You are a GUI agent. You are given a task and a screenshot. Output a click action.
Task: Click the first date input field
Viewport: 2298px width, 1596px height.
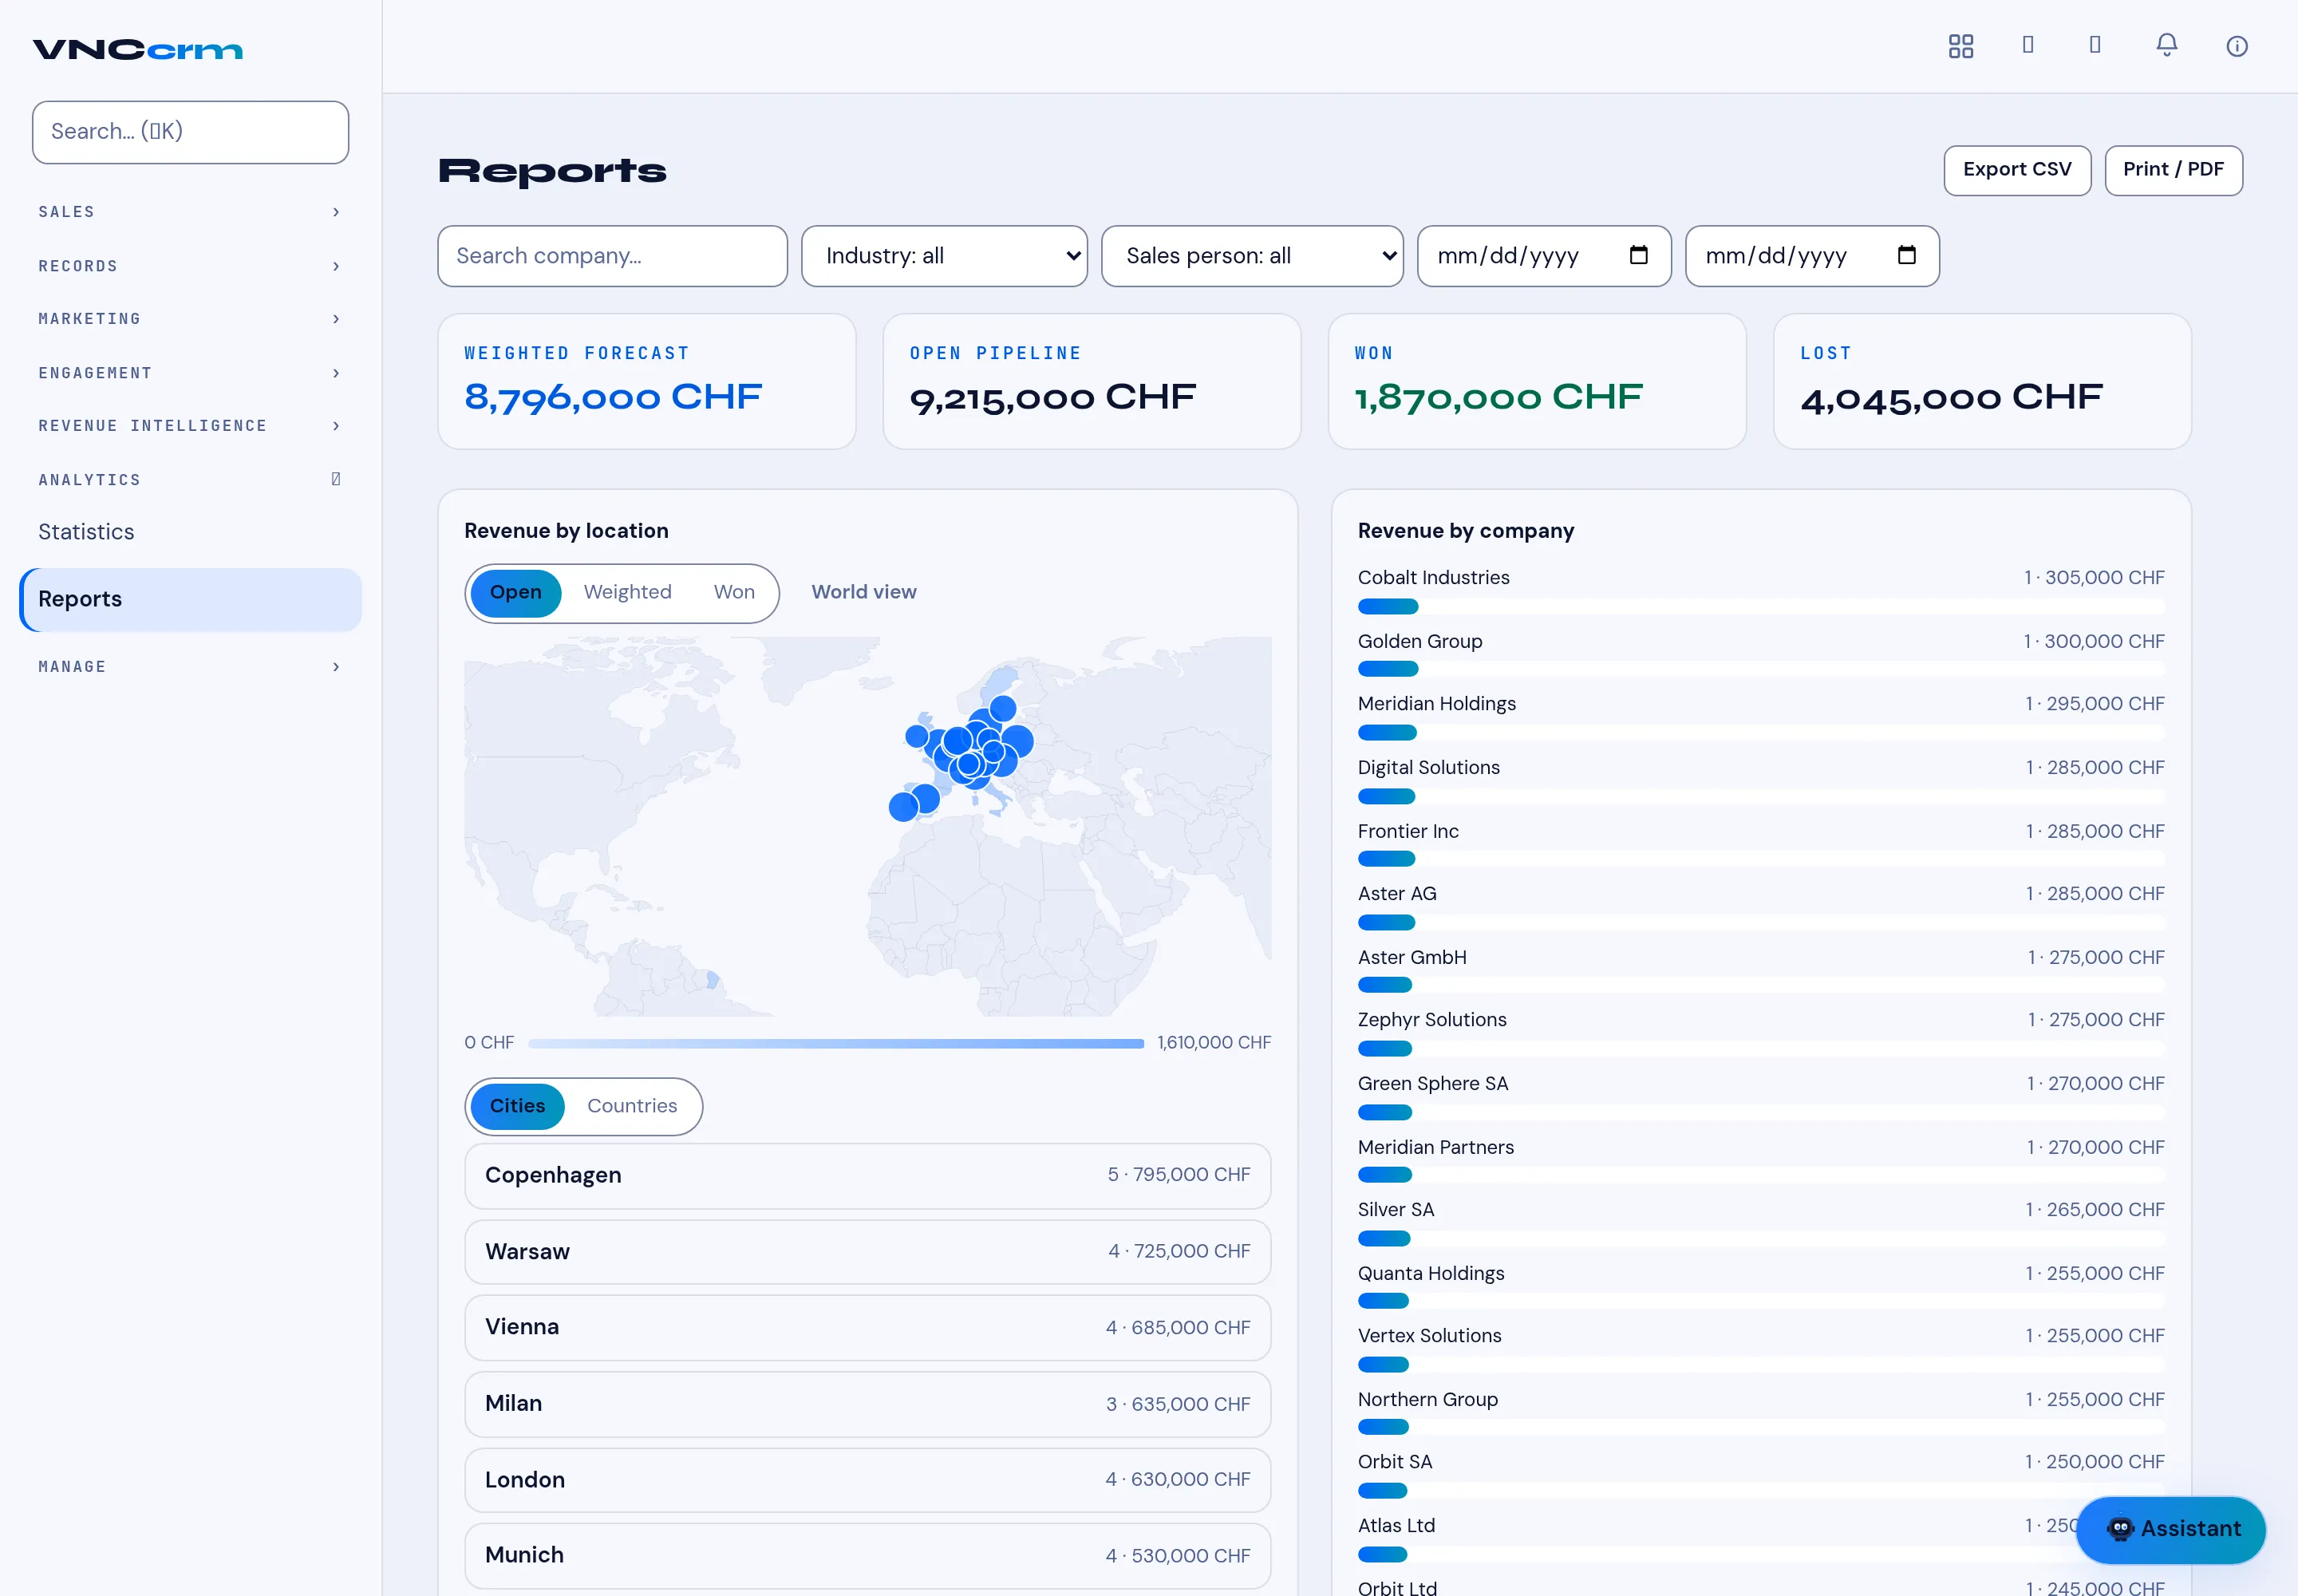tap(1543, 256)
